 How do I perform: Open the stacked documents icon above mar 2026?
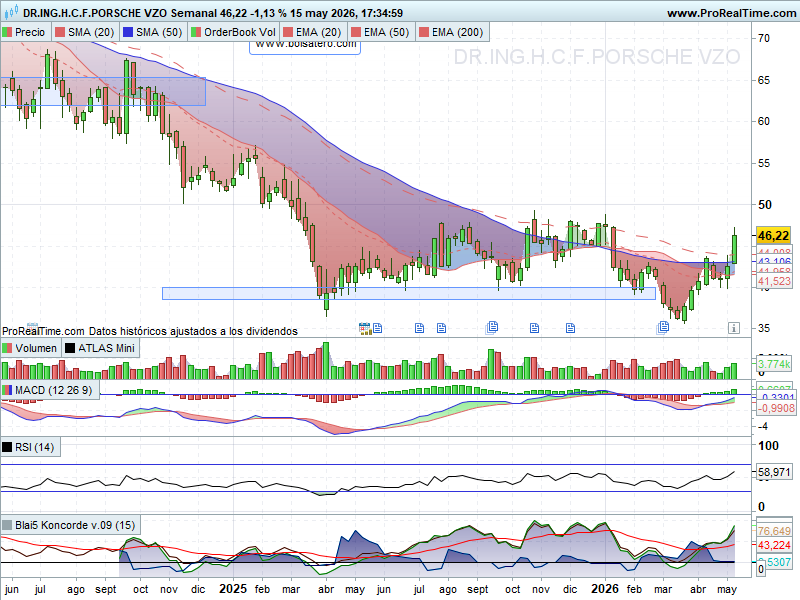coord(663,327)
